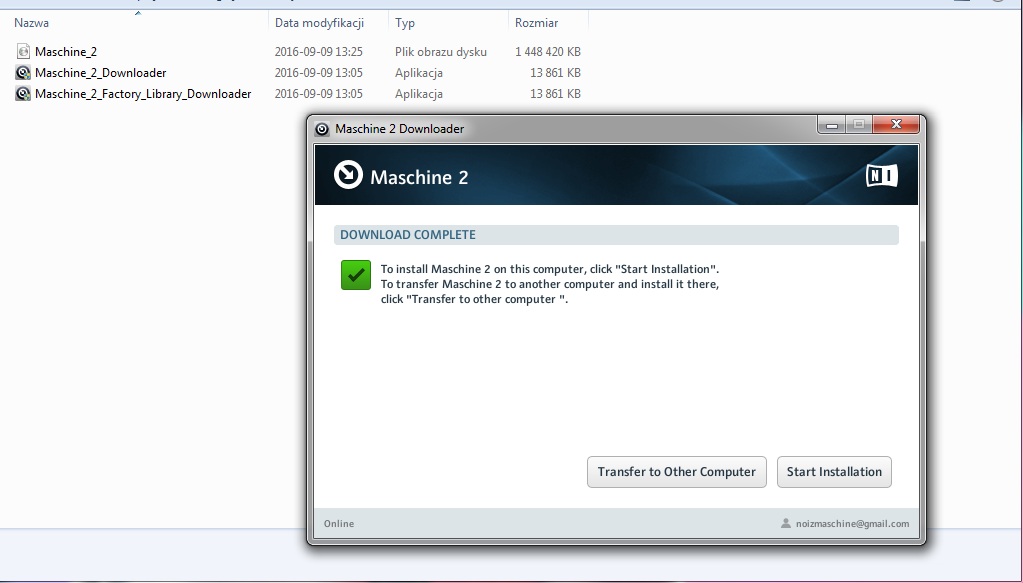Select the Maschine_2 file name
This screenshot has height=583, width=1023.
click(x=66, y=52)
